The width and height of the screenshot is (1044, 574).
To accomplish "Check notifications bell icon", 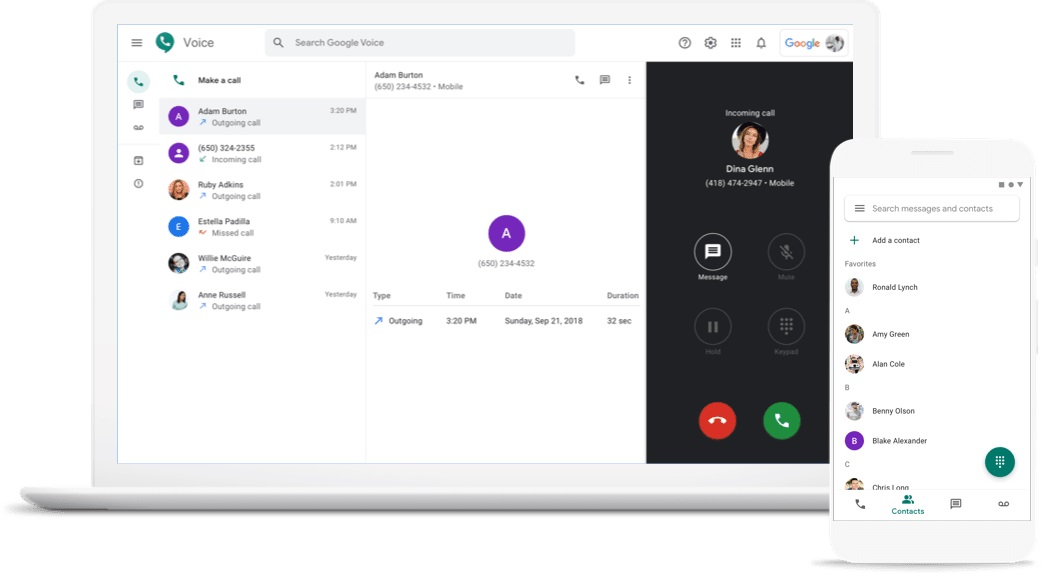I will 761,43.
